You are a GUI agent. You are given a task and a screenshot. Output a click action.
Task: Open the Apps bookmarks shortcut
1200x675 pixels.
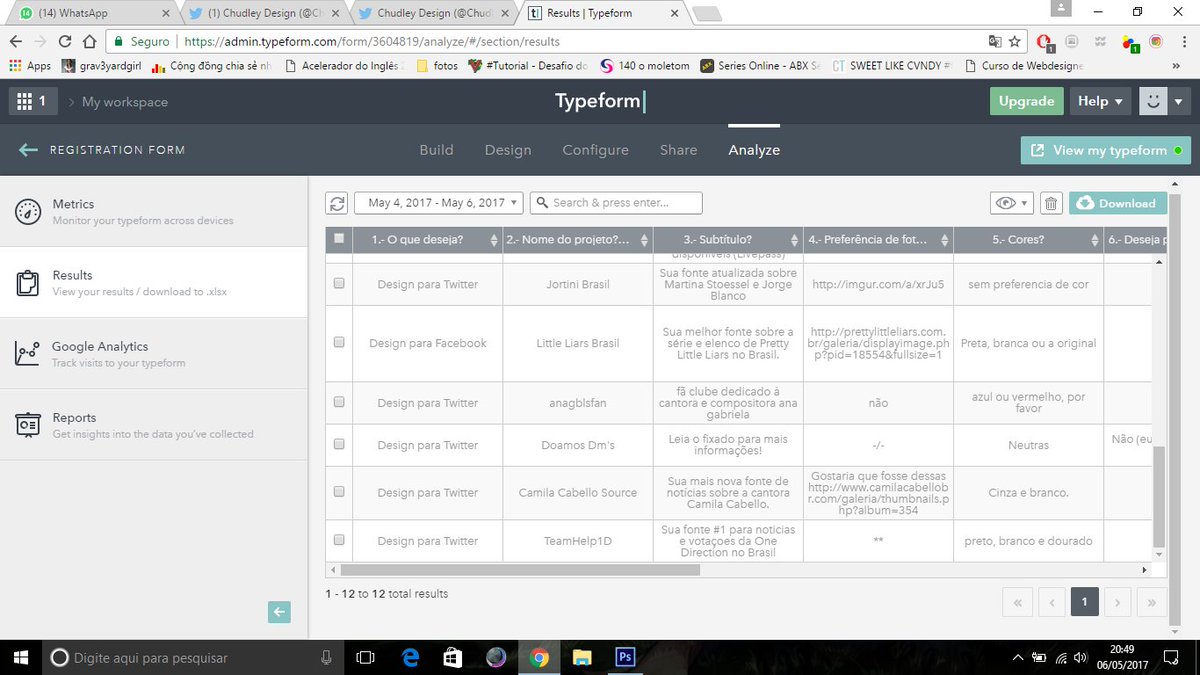tap(30, 66)
